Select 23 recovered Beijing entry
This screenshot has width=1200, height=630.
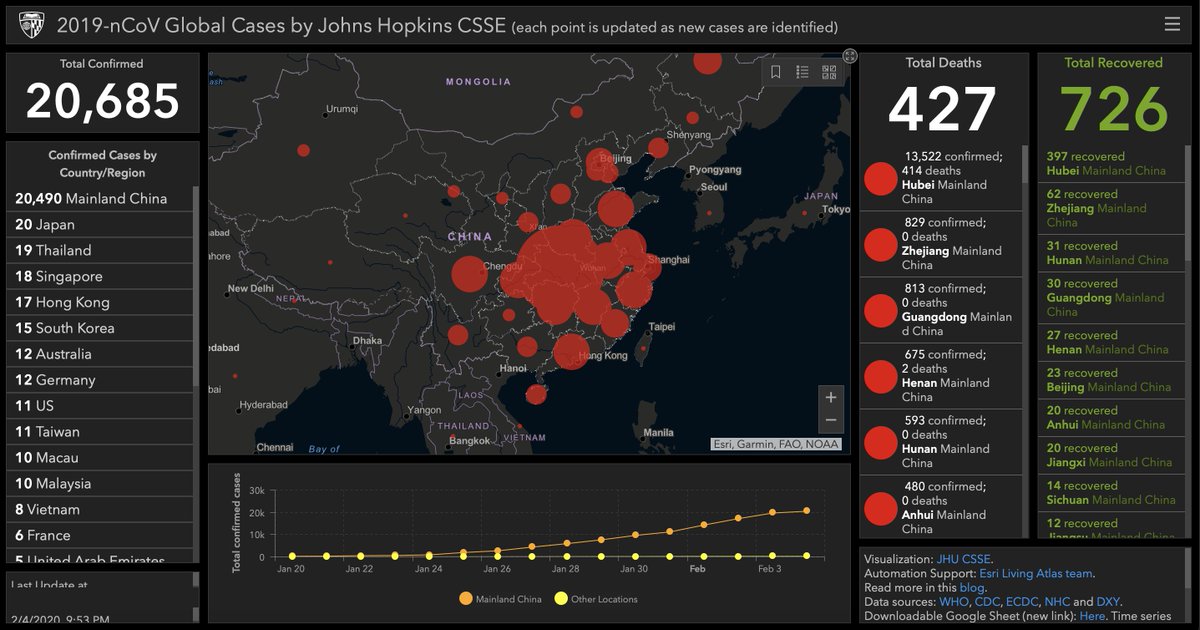1111,380
